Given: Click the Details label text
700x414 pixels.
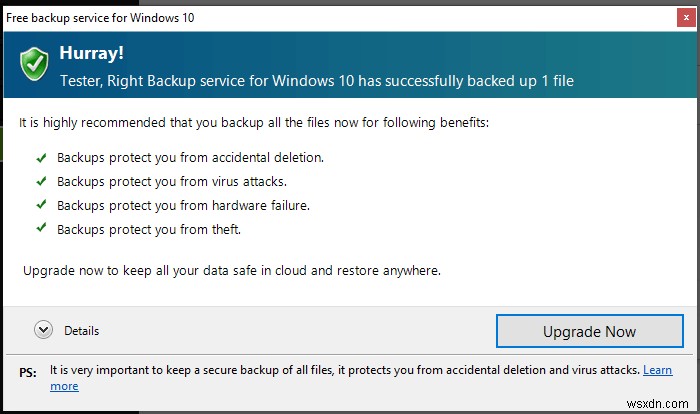Looking at the screenshot, I should (81, 331).
